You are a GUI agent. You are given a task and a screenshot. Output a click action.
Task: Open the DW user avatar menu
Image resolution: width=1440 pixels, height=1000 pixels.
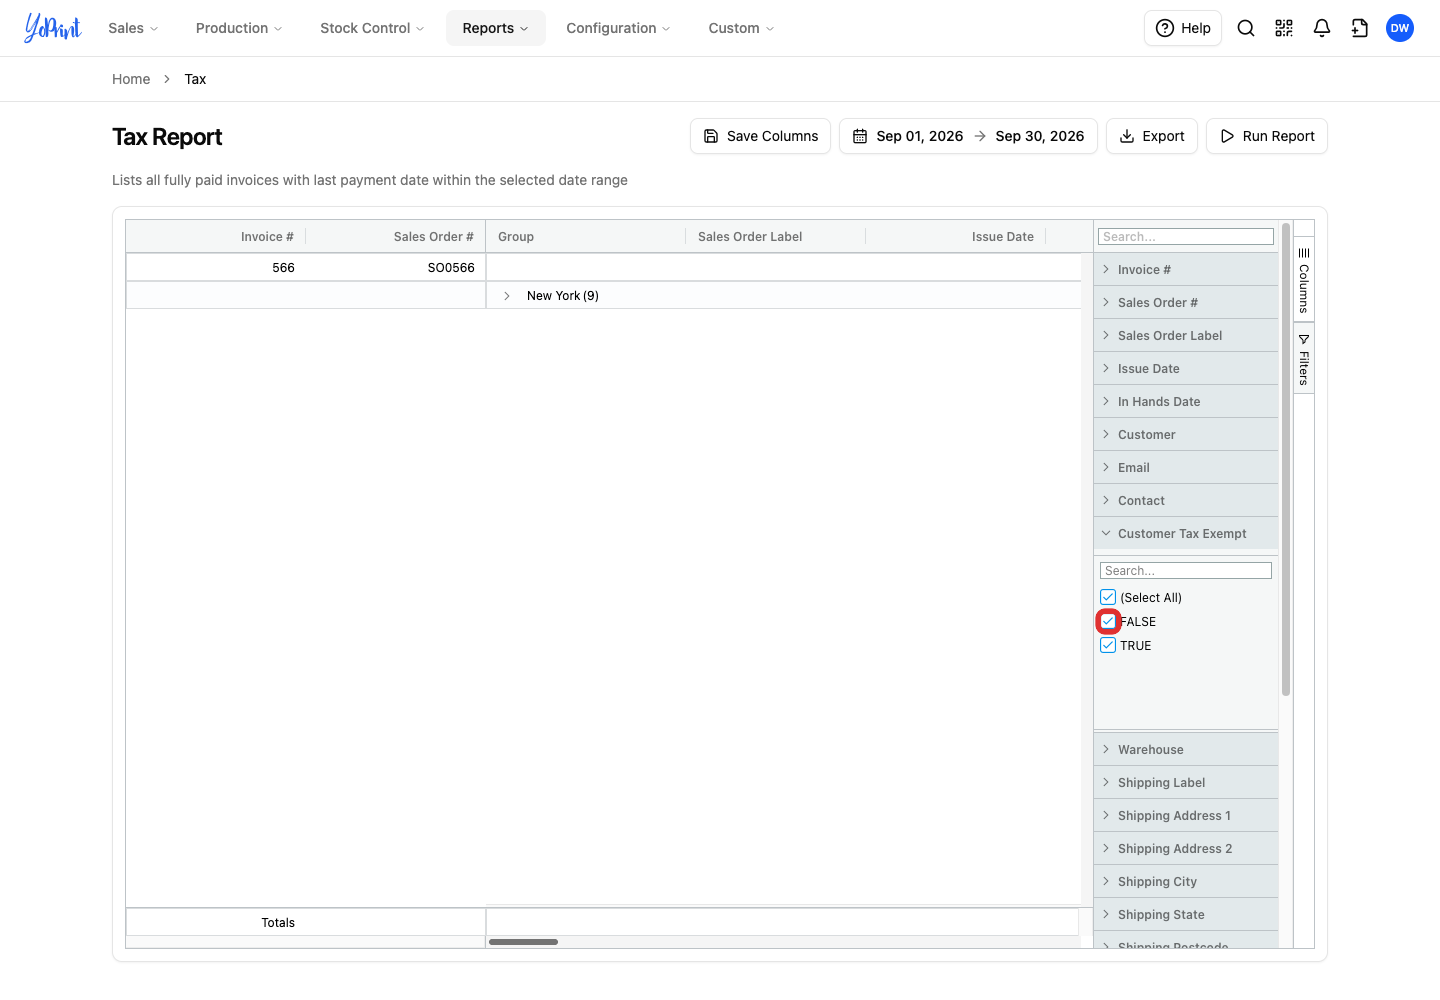(1400, 28)
